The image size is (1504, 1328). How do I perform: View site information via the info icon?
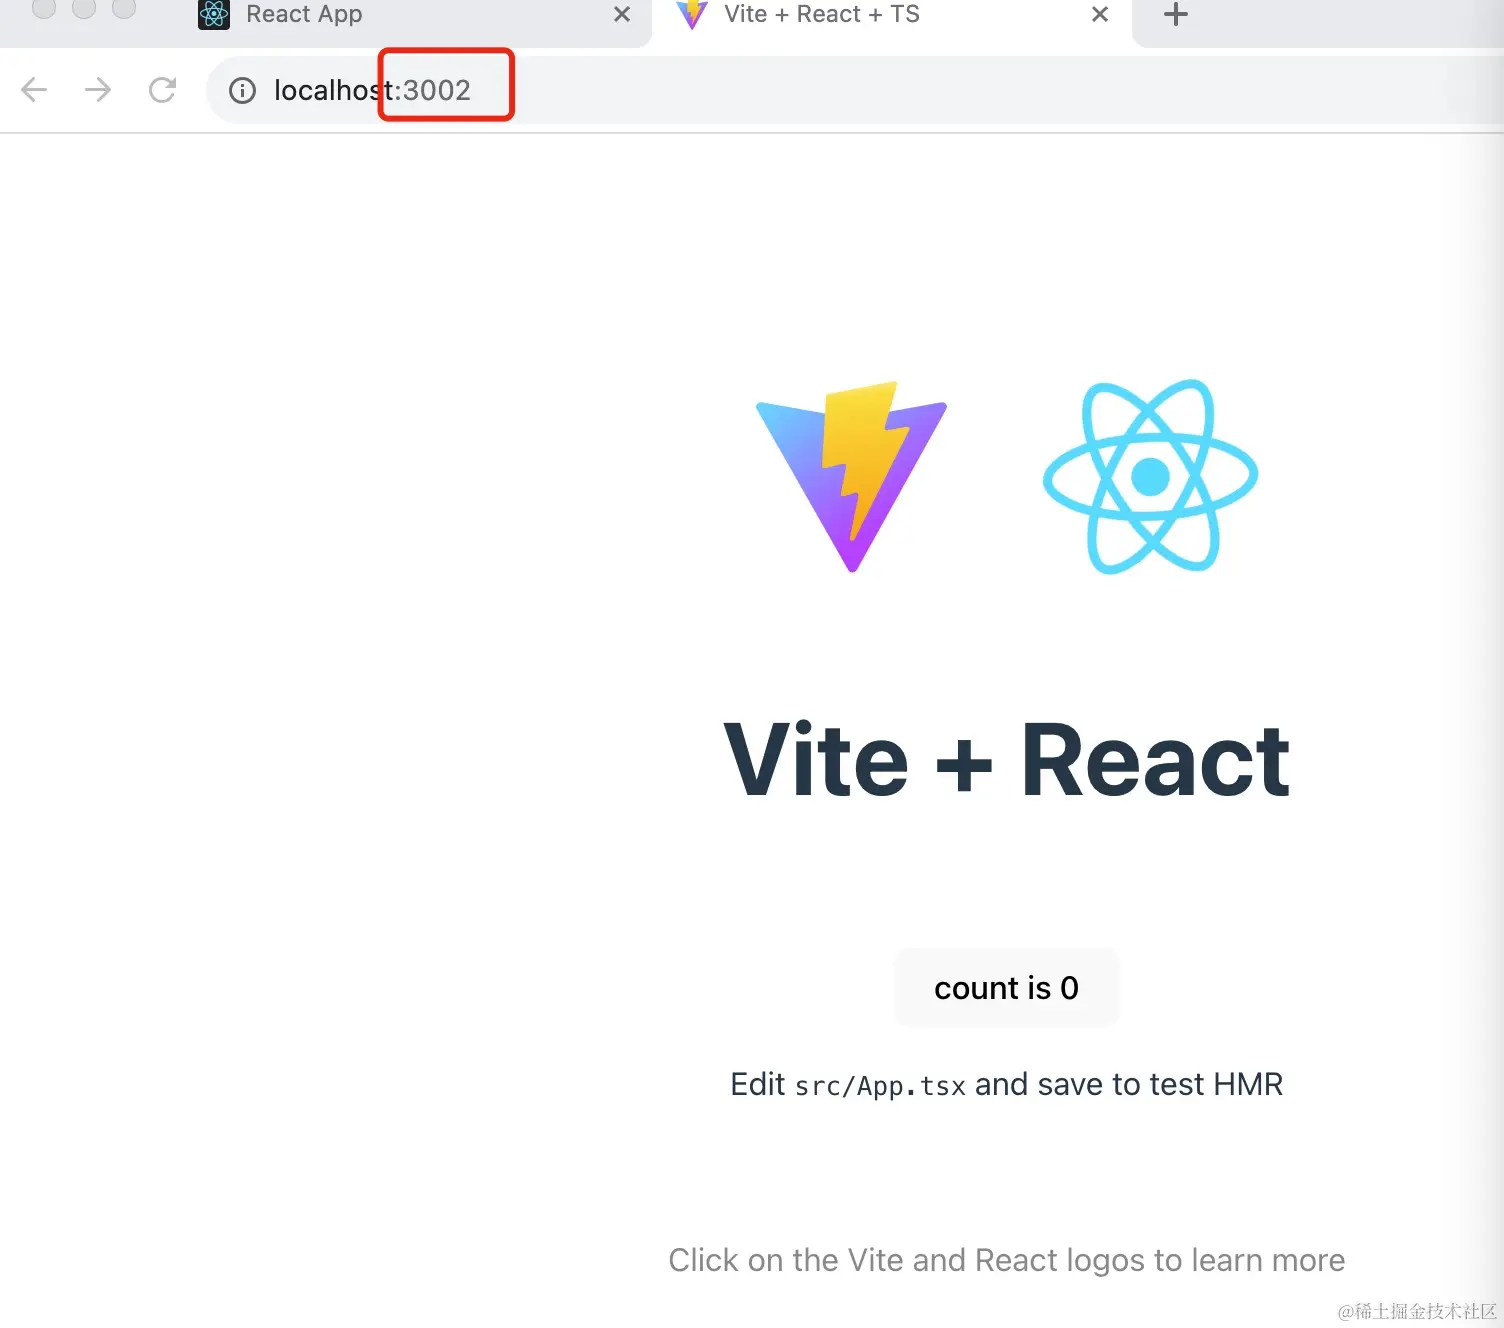242,91
